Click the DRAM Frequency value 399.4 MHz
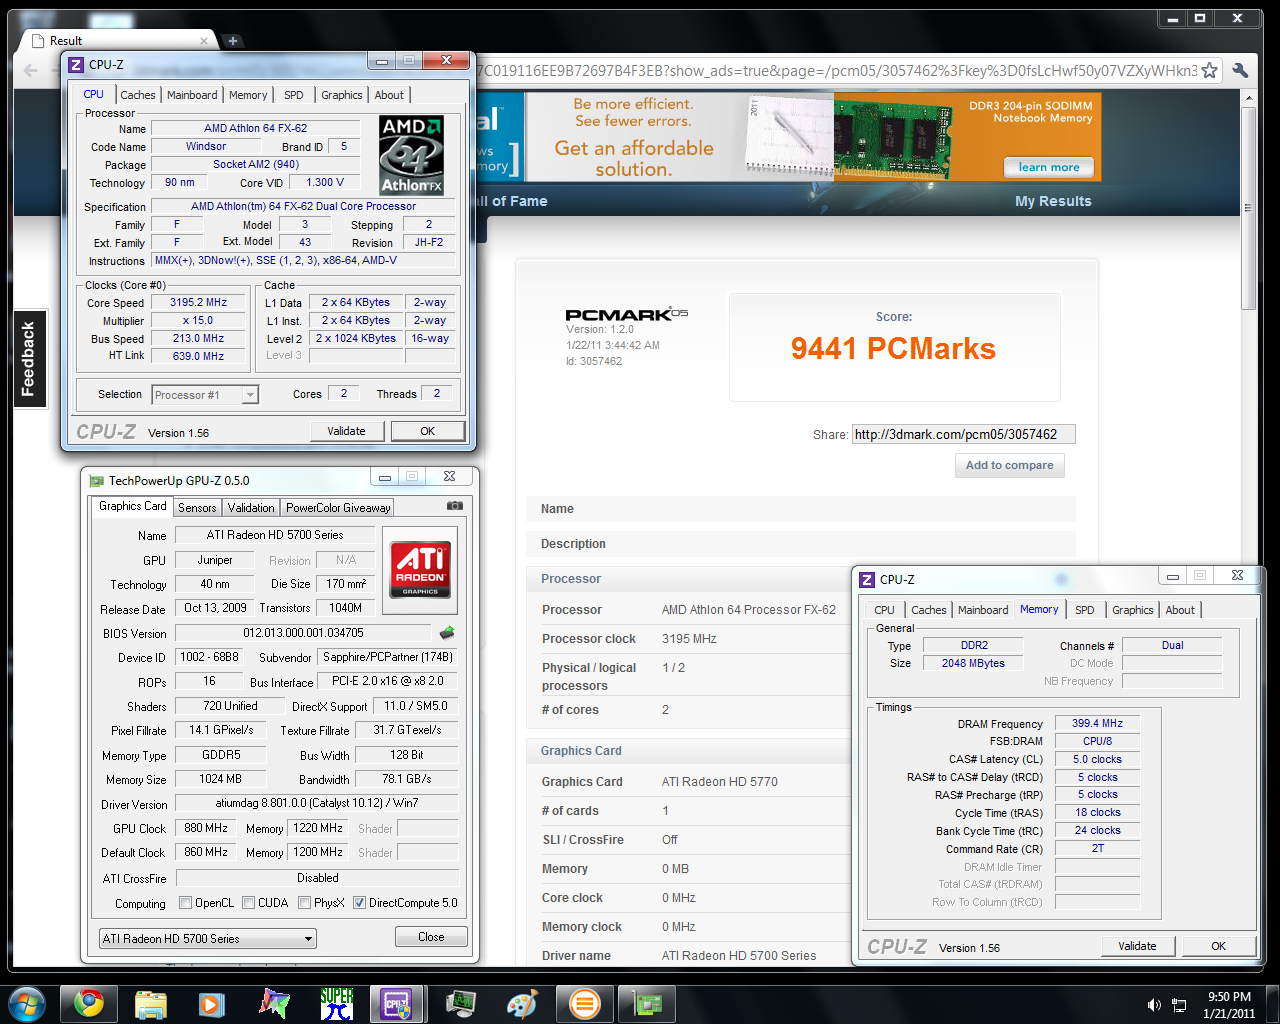 (1097, 723)
